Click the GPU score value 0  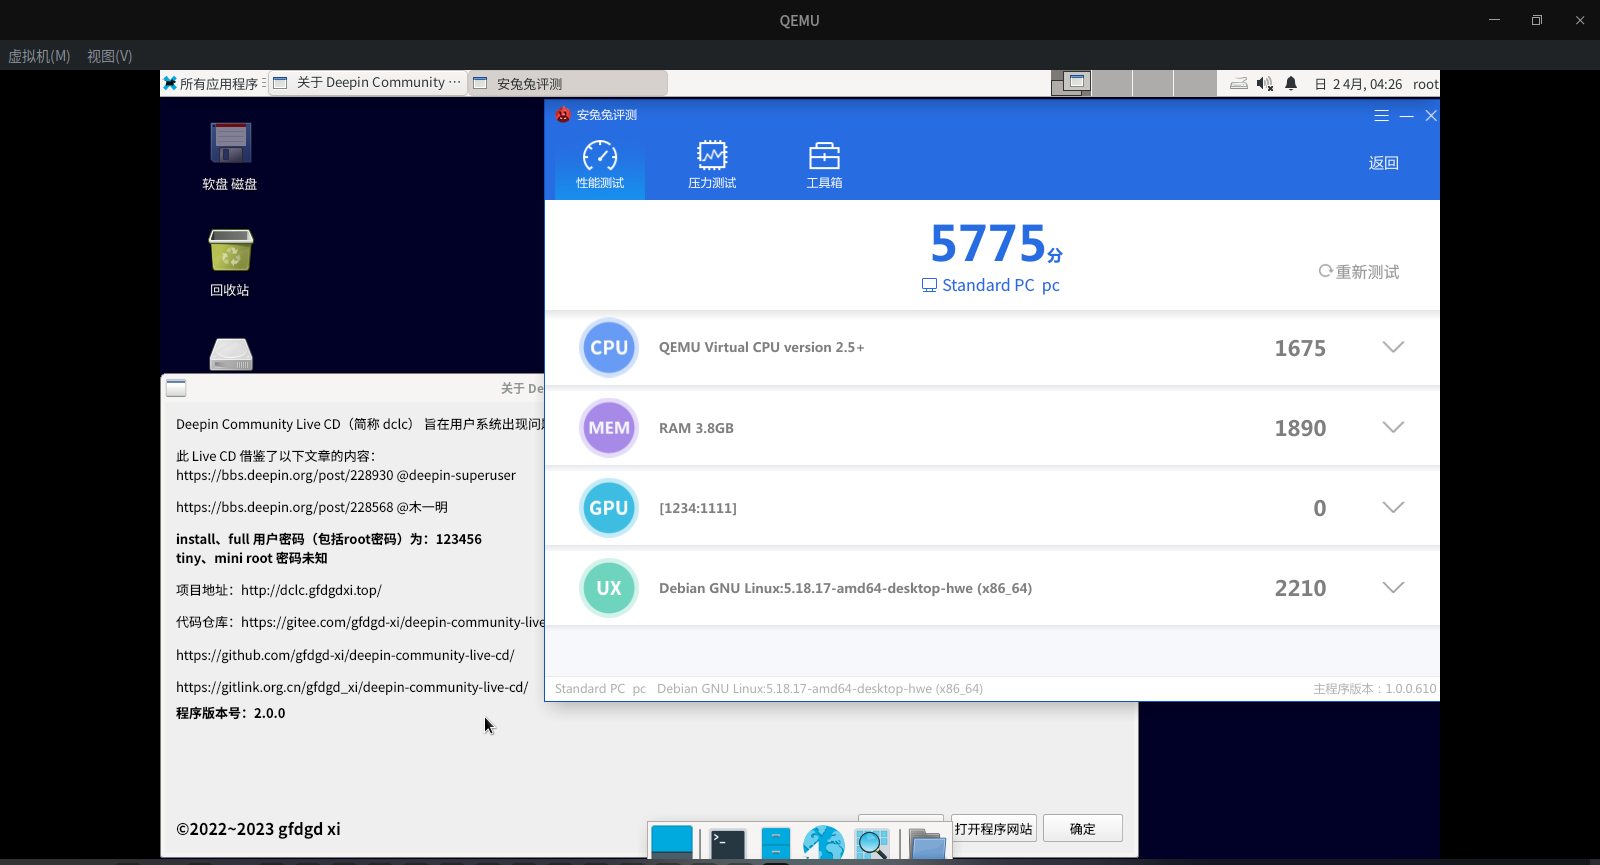(1320, 508)
